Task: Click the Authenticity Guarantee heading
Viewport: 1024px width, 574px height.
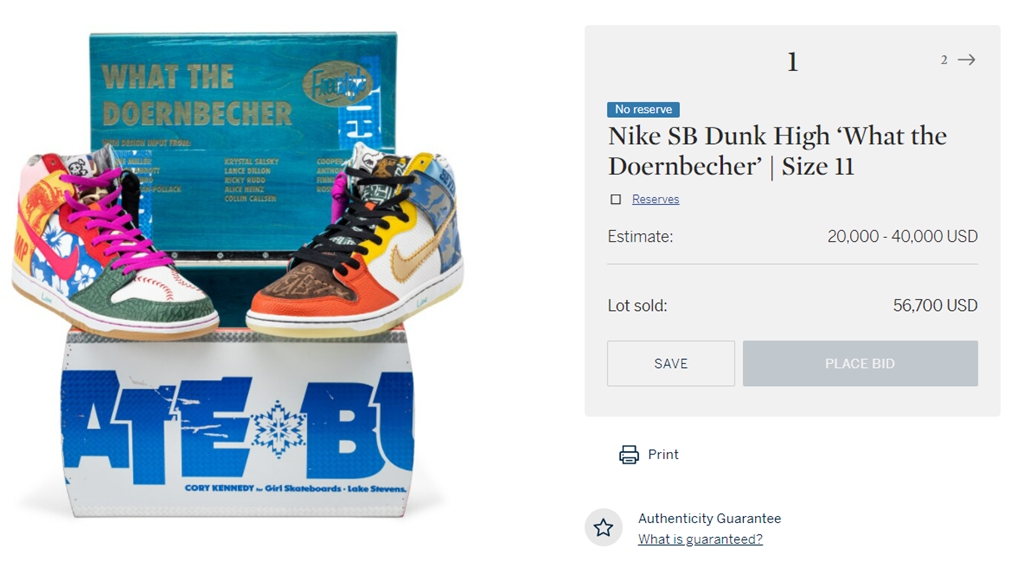Action: (x=709, y=518)
